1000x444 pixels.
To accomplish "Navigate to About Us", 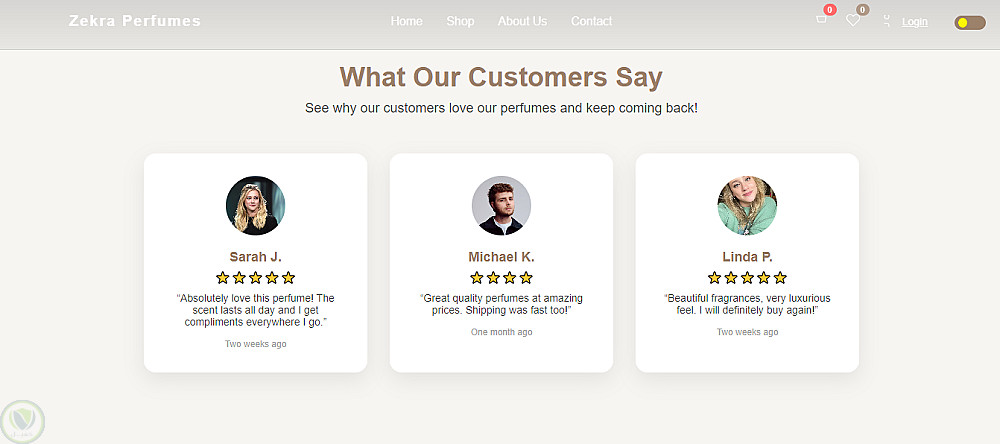I will (x=522, y=21).
